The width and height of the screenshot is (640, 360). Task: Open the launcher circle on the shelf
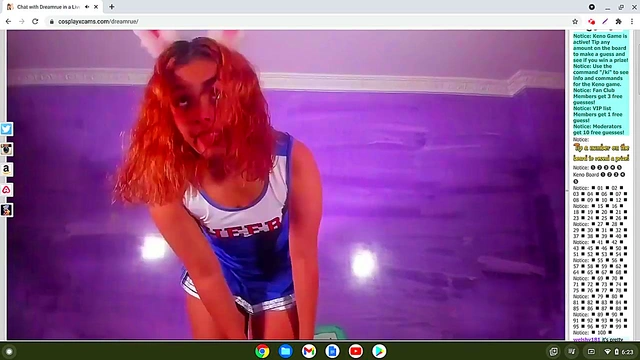(9, 351)
